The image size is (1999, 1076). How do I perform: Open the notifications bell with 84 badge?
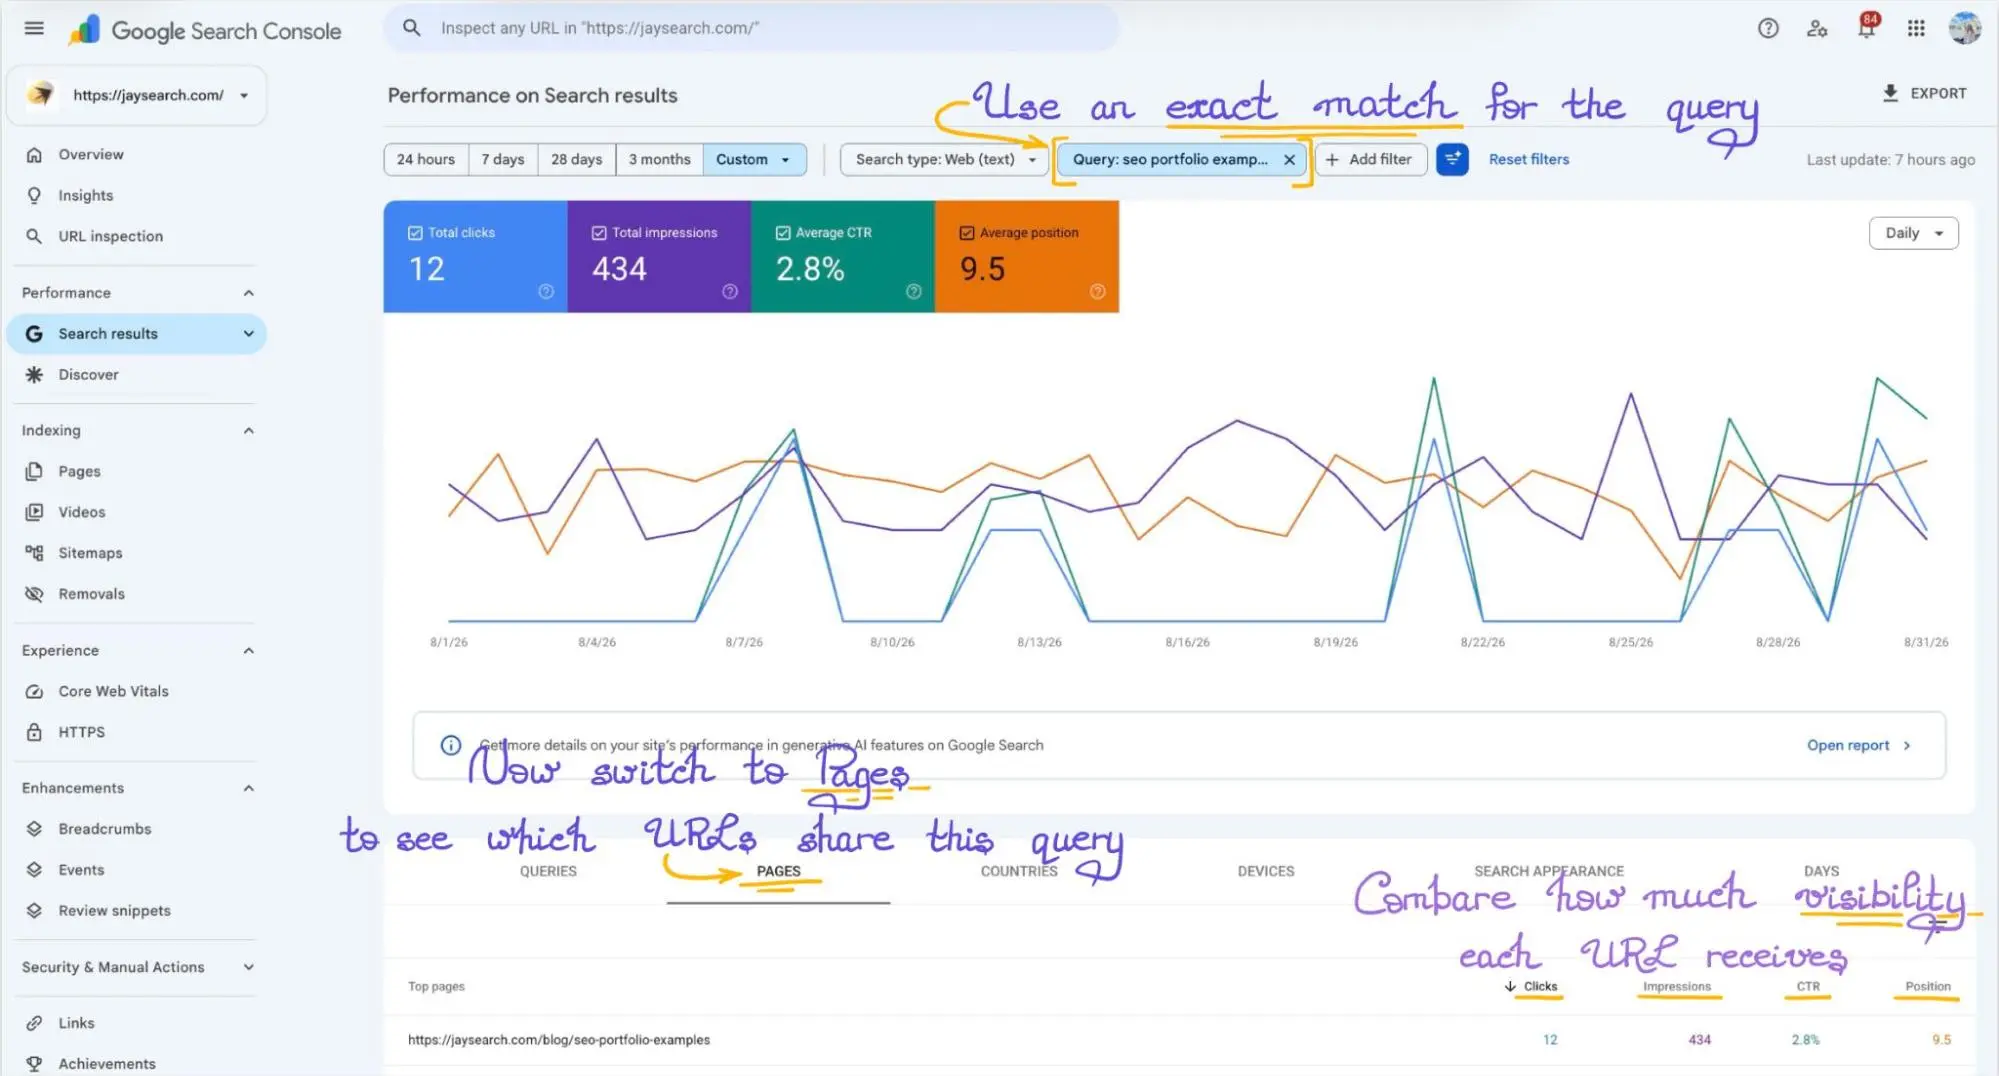1866,26
